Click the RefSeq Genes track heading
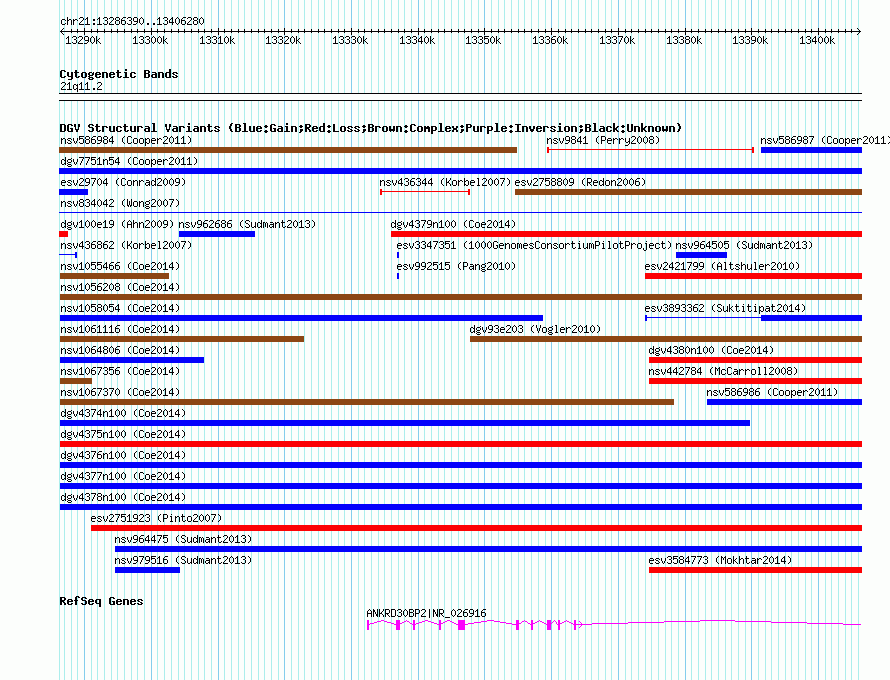The image size is (890, 680). pyautogui.click(x=101, y=601)
